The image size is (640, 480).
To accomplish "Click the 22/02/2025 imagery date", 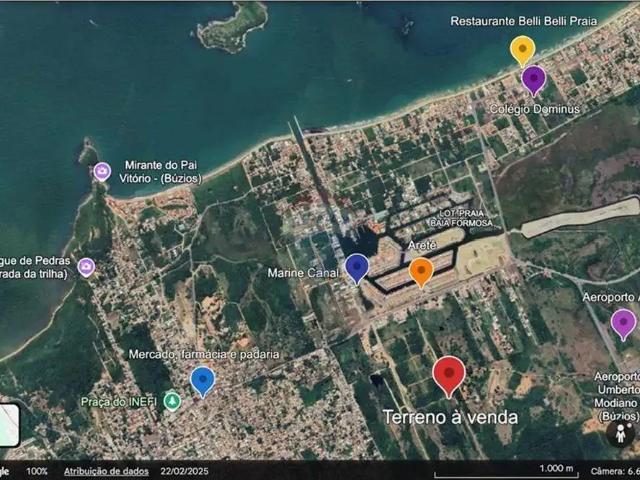I will coord(183,471).
